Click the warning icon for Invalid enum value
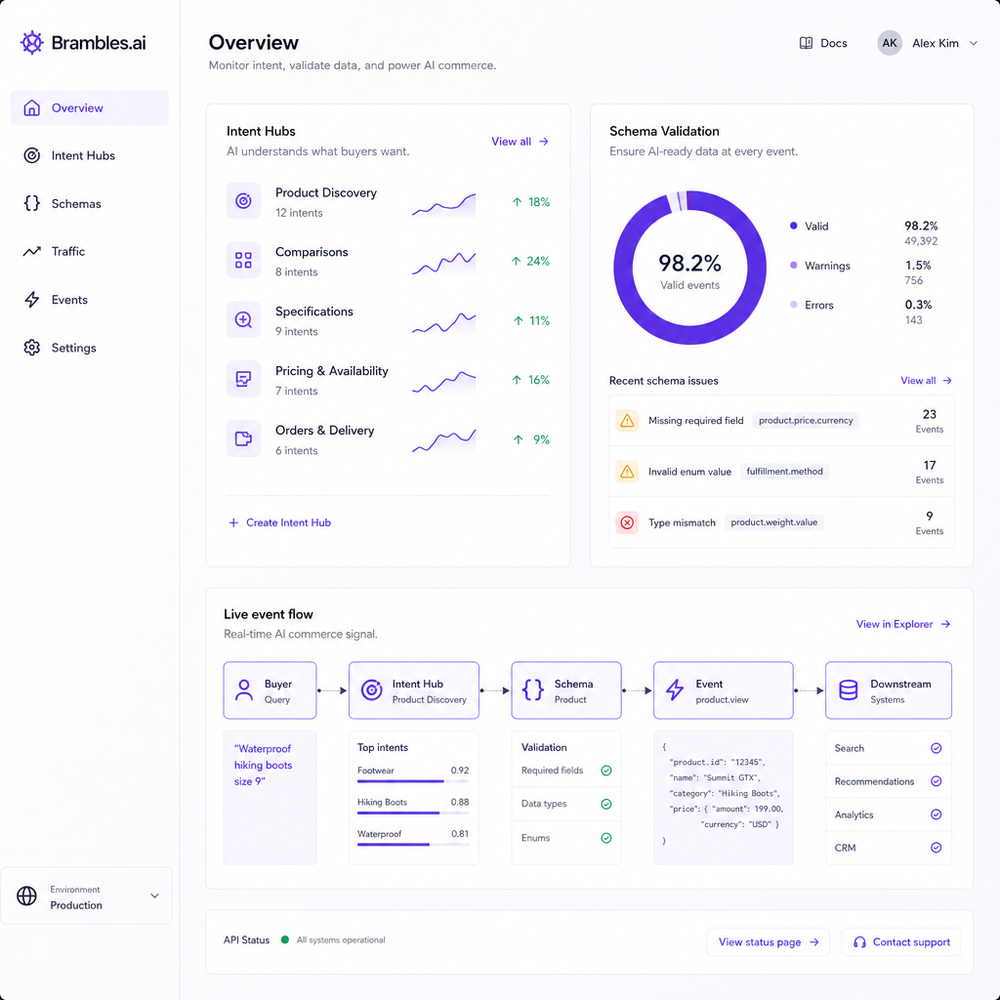 click(x=627, y=471)
